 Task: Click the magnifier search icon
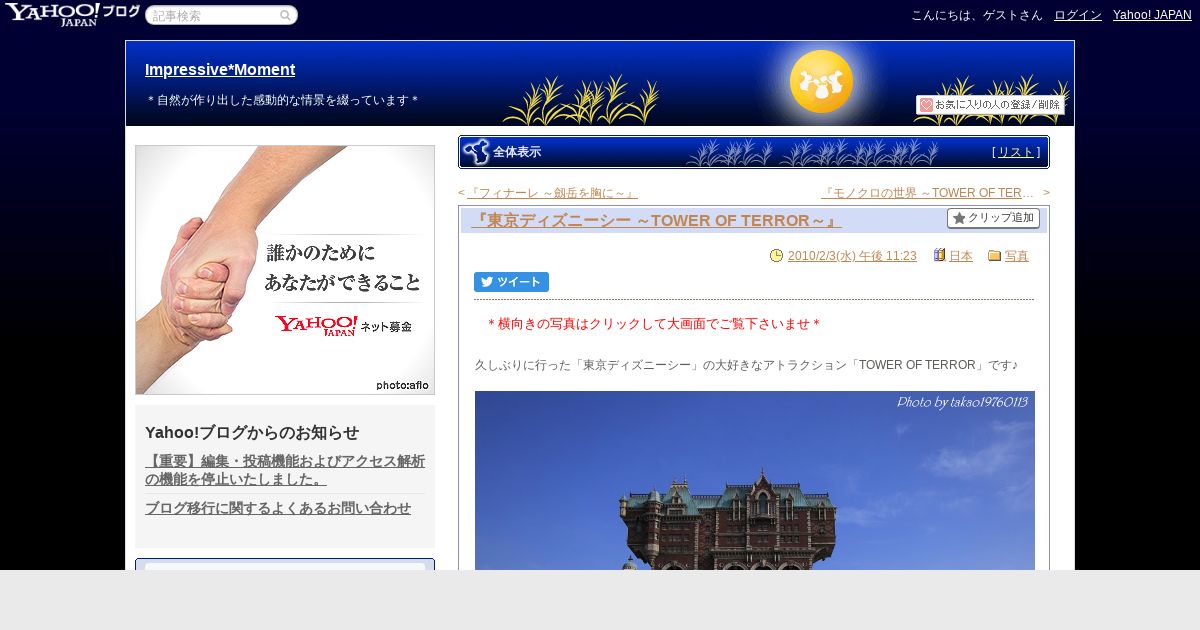coord(285,16)
